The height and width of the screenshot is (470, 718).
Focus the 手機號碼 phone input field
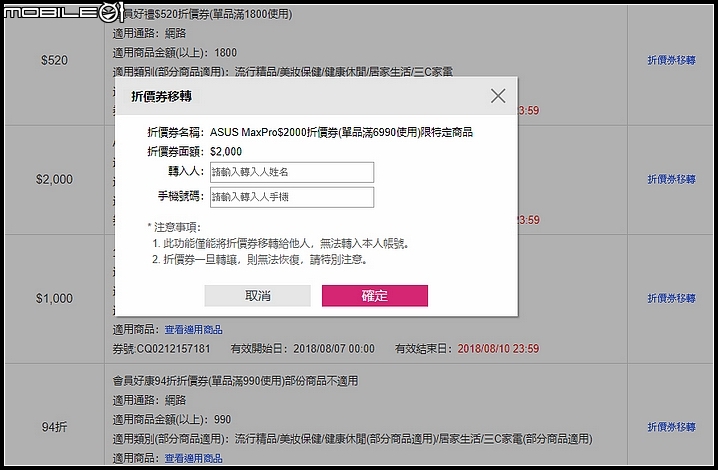click(292, 197)
